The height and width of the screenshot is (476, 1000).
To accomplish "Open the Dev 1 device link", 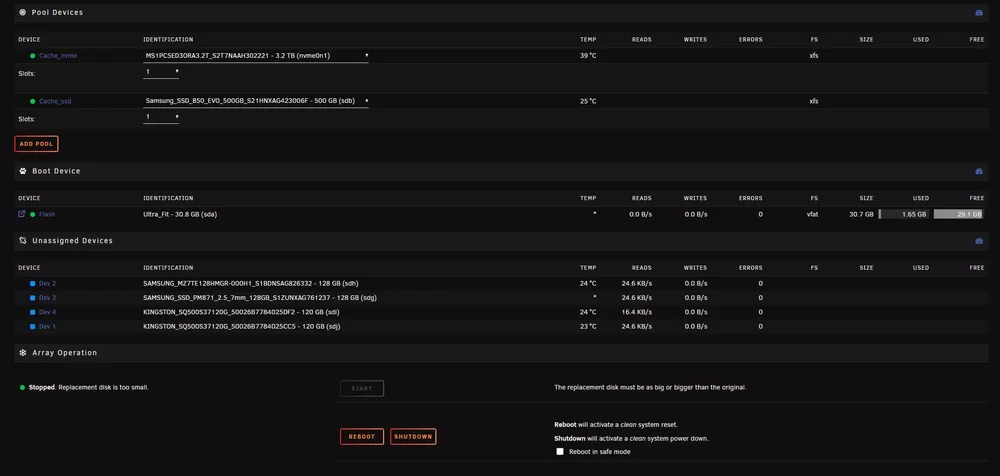I will pos(47,326).
